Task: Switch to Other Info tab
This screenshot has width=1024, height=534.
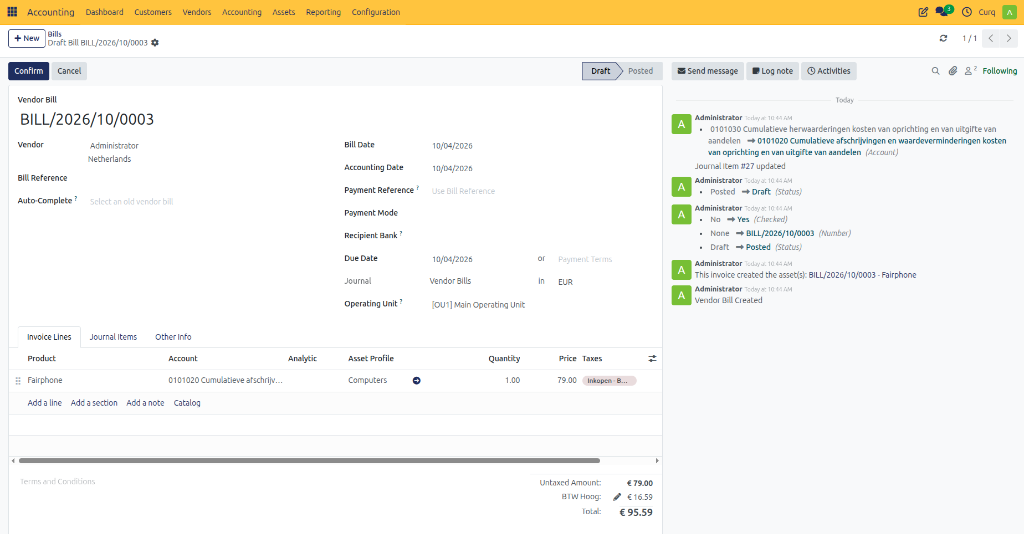Action: coord(173,337)
